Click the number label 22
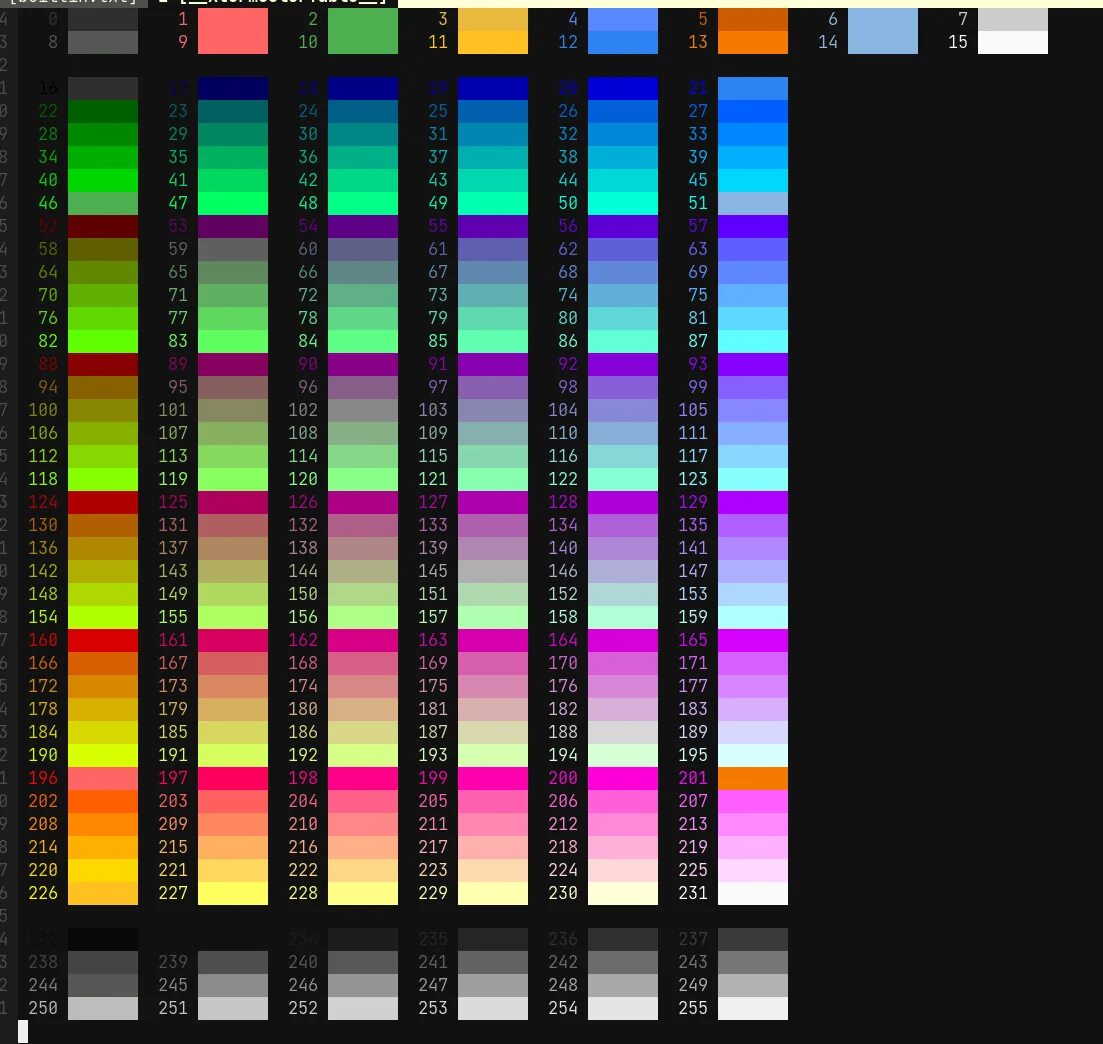Viewport: 1103px width, 1044px height. point(48,111)
